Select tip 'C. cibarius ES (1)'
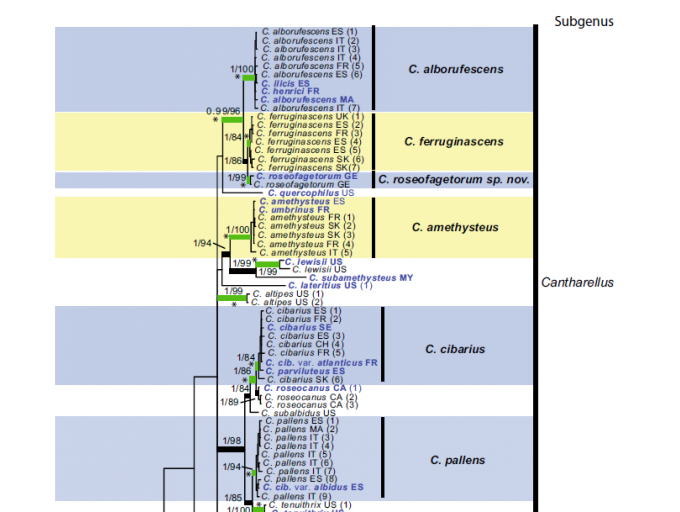The image size is (680, 512). [303, 311]
